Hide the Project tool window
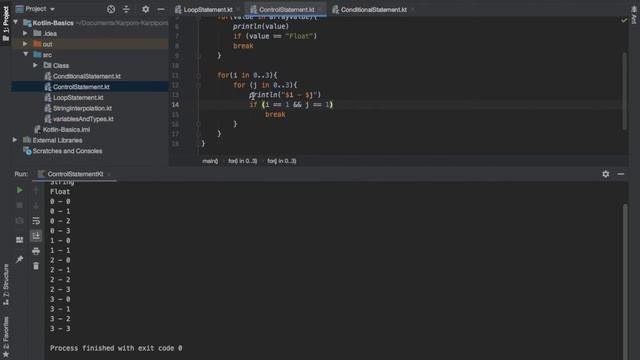The width and height of the screenshot is (640, 360). (x=161, y=9)
